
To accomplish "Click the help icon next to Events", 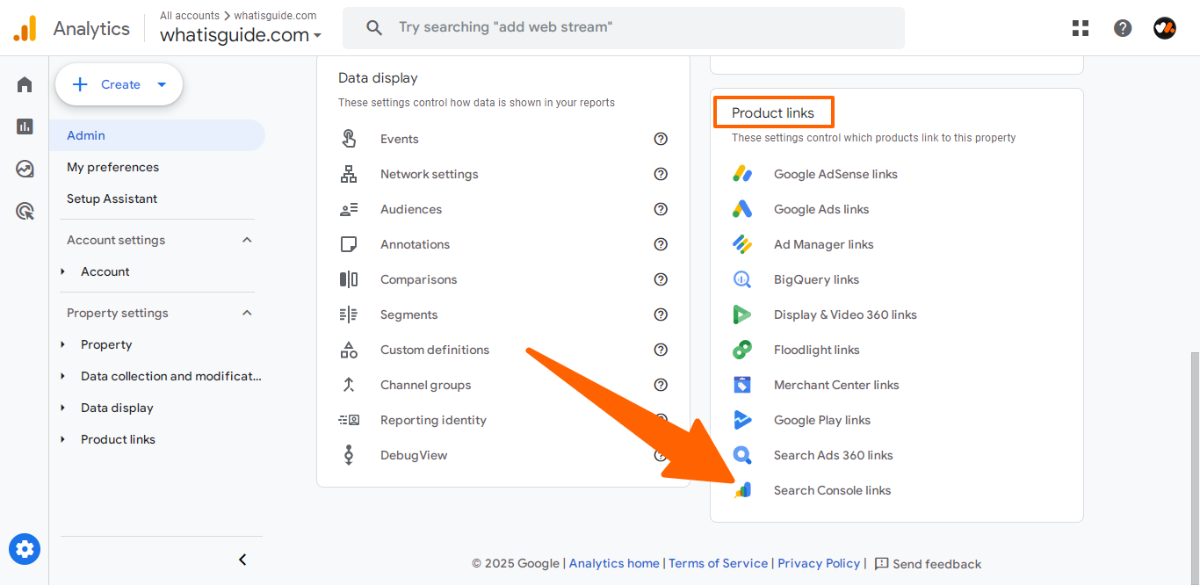I will pyautogui.click(x=660, y=139).
